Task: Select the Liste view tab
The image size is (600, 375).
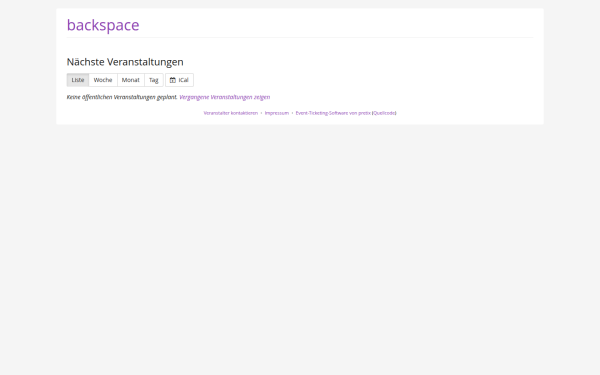Action: [78, 80]
